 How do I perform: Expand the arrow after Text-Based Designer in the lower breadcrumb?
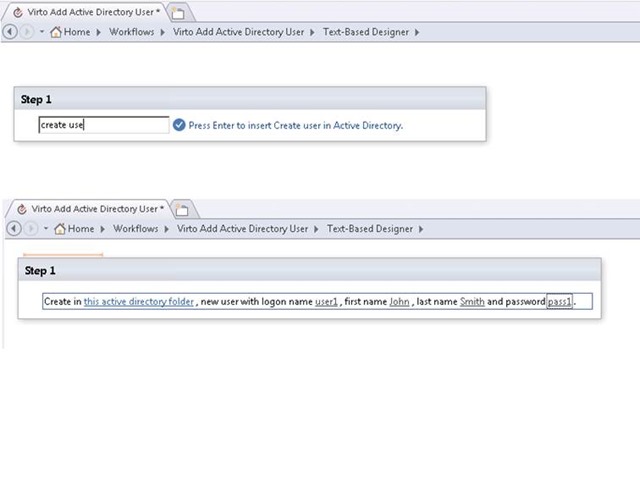point(419,229)
